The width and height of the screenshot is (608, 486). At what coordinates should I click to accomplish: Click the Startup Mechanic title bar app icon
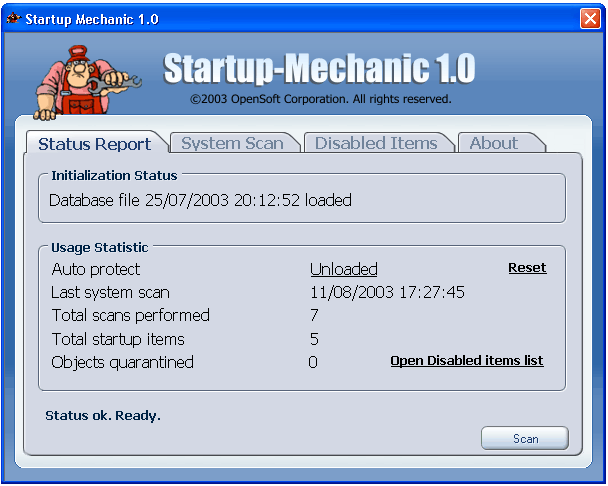coord(13,18)
